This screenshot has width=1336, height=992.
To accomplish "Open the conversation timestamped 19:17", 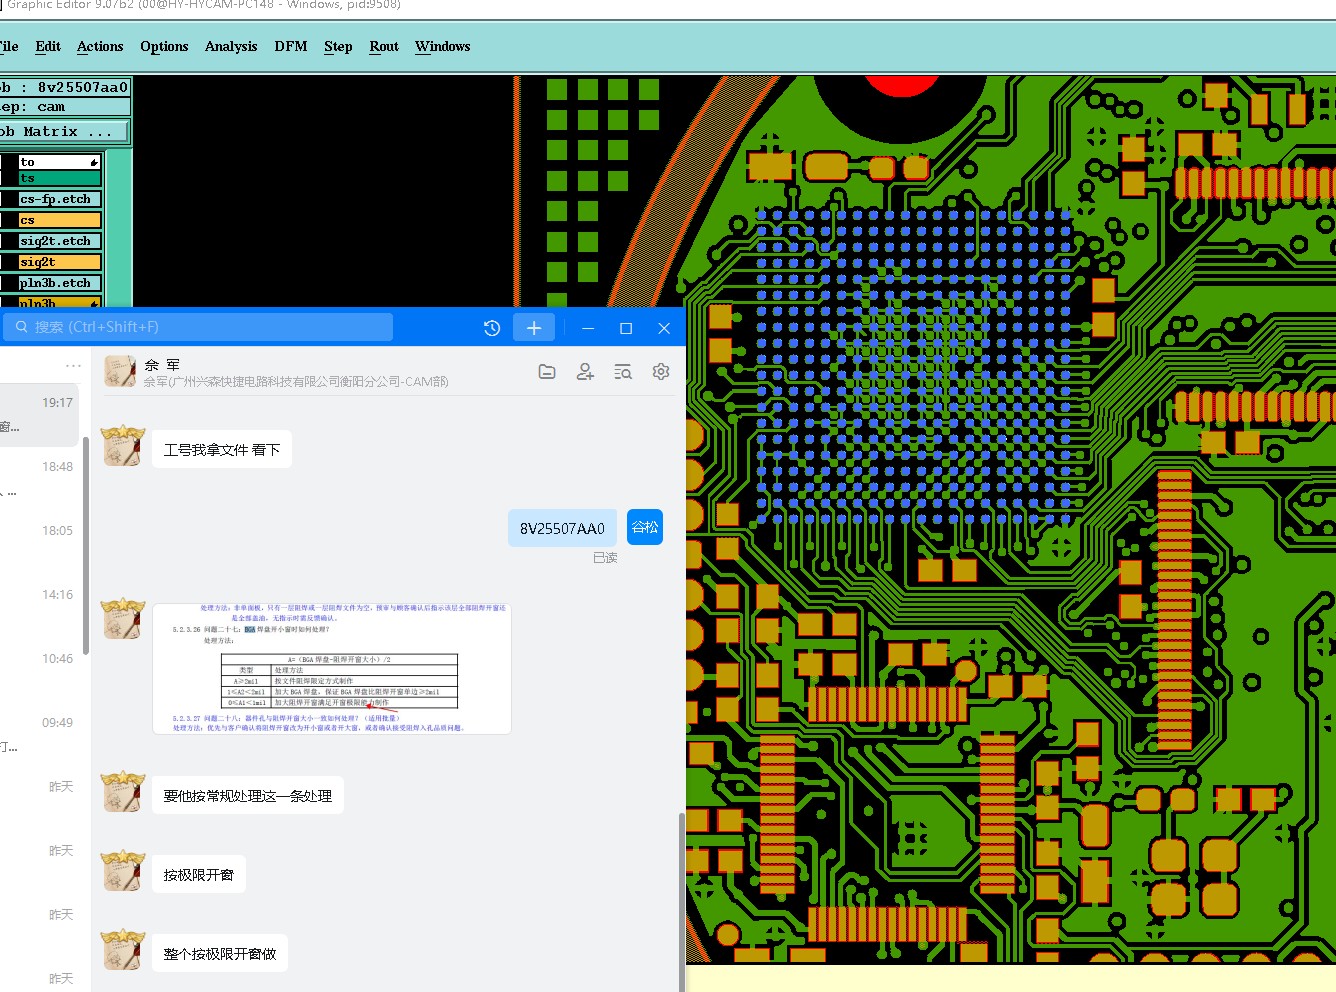I will point(39,414).
